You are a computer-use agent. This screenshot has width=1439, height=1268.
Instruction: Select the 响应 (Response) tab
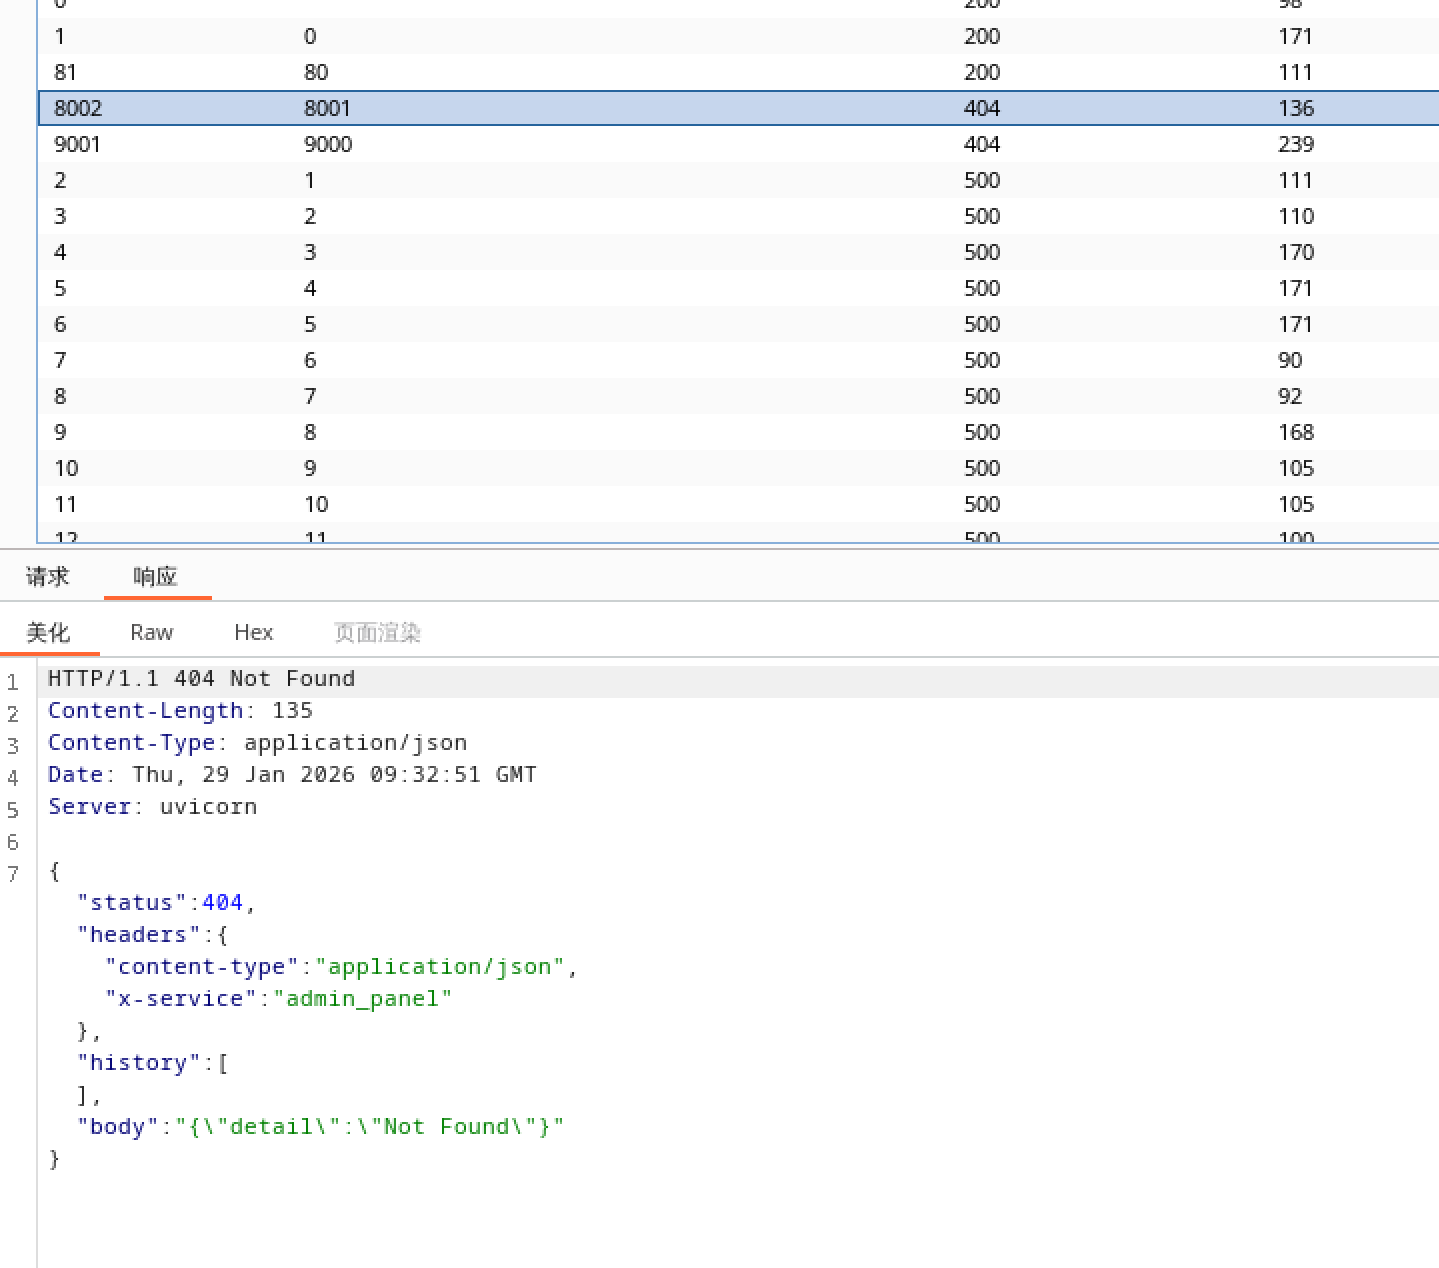tap(155, 576)
